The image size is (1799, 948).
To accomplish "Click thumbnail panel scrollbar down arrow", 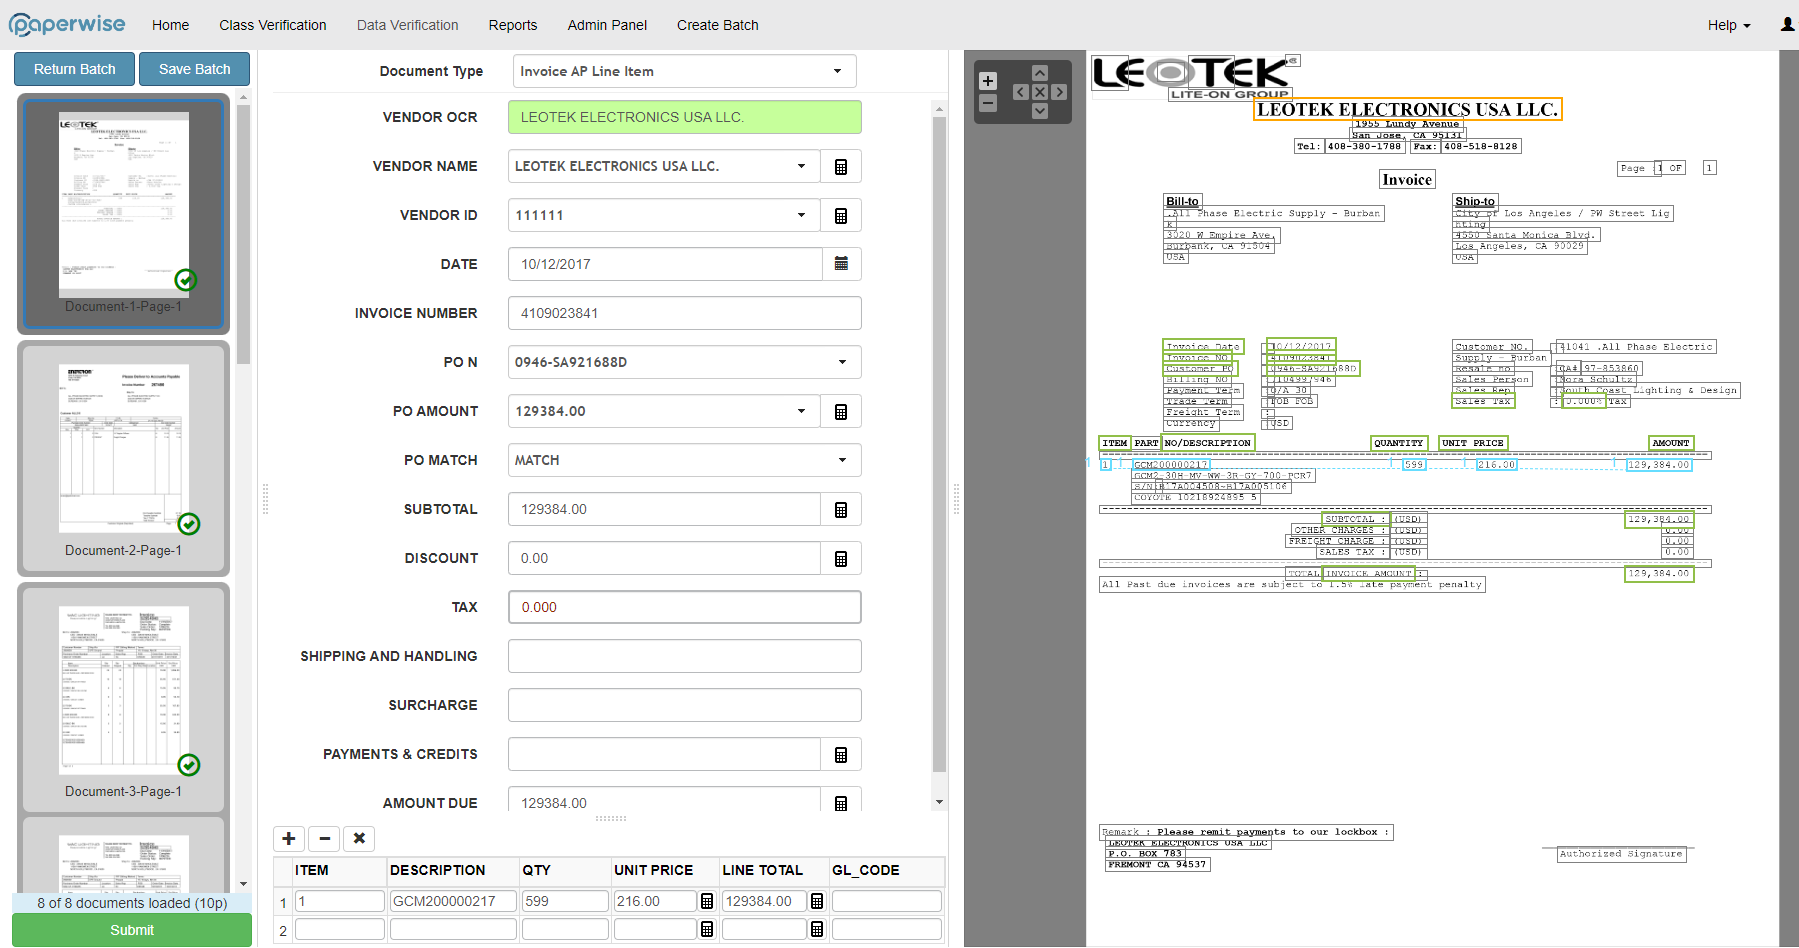I will tap(243, 884).
